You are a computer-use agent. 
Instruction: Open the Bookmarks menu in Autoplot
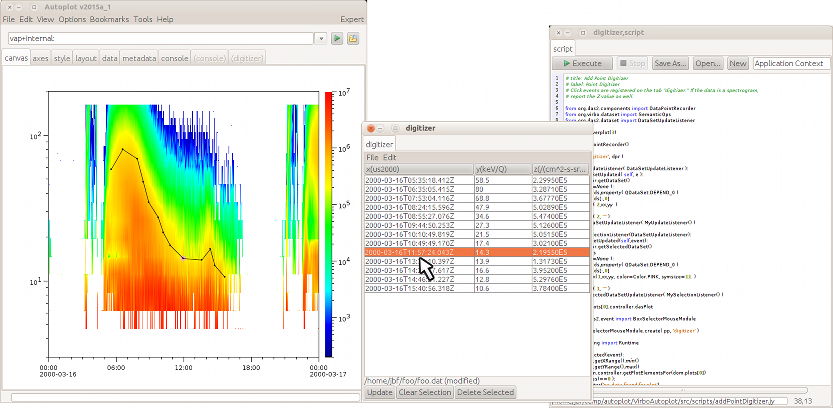[x=109, y=19]
